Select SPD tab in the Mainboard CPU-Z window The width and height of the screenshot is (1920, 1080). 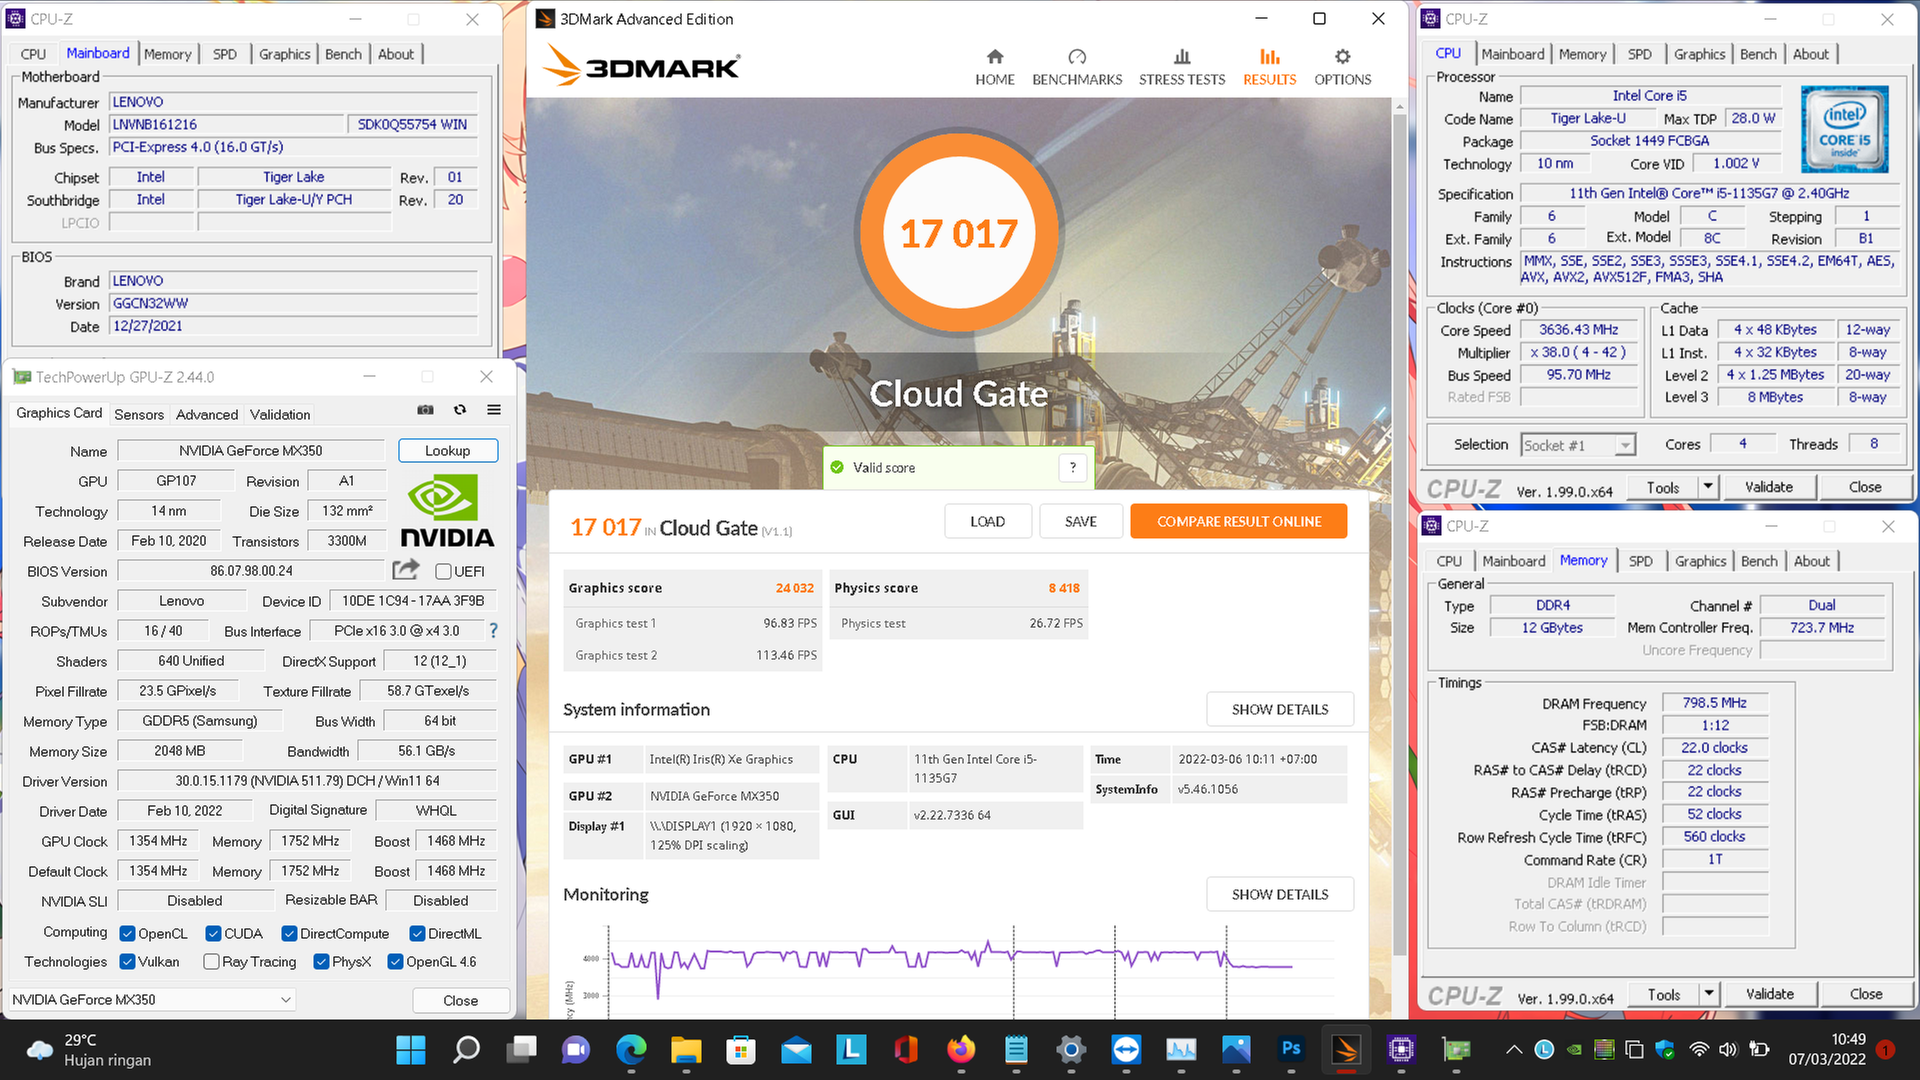225,54
